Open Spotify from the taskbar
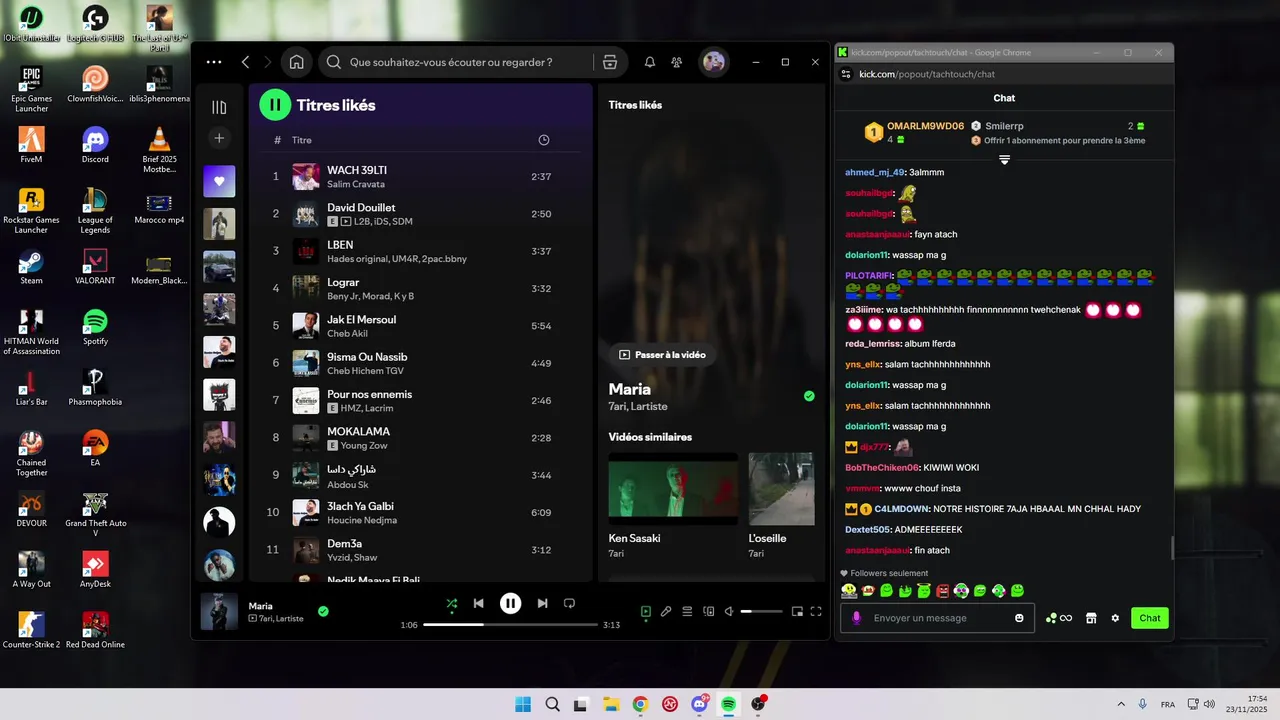The width and height of the screenshot is (1280, 720). click(x=729, y=704)
